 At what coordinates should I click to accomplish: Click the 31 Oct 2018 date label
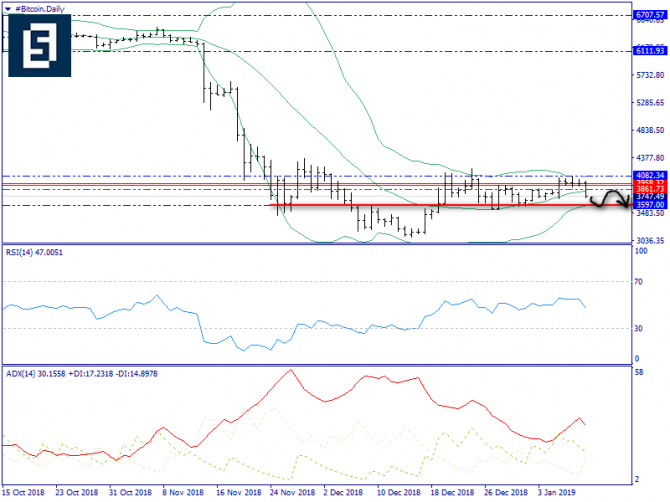coord(130,493)
